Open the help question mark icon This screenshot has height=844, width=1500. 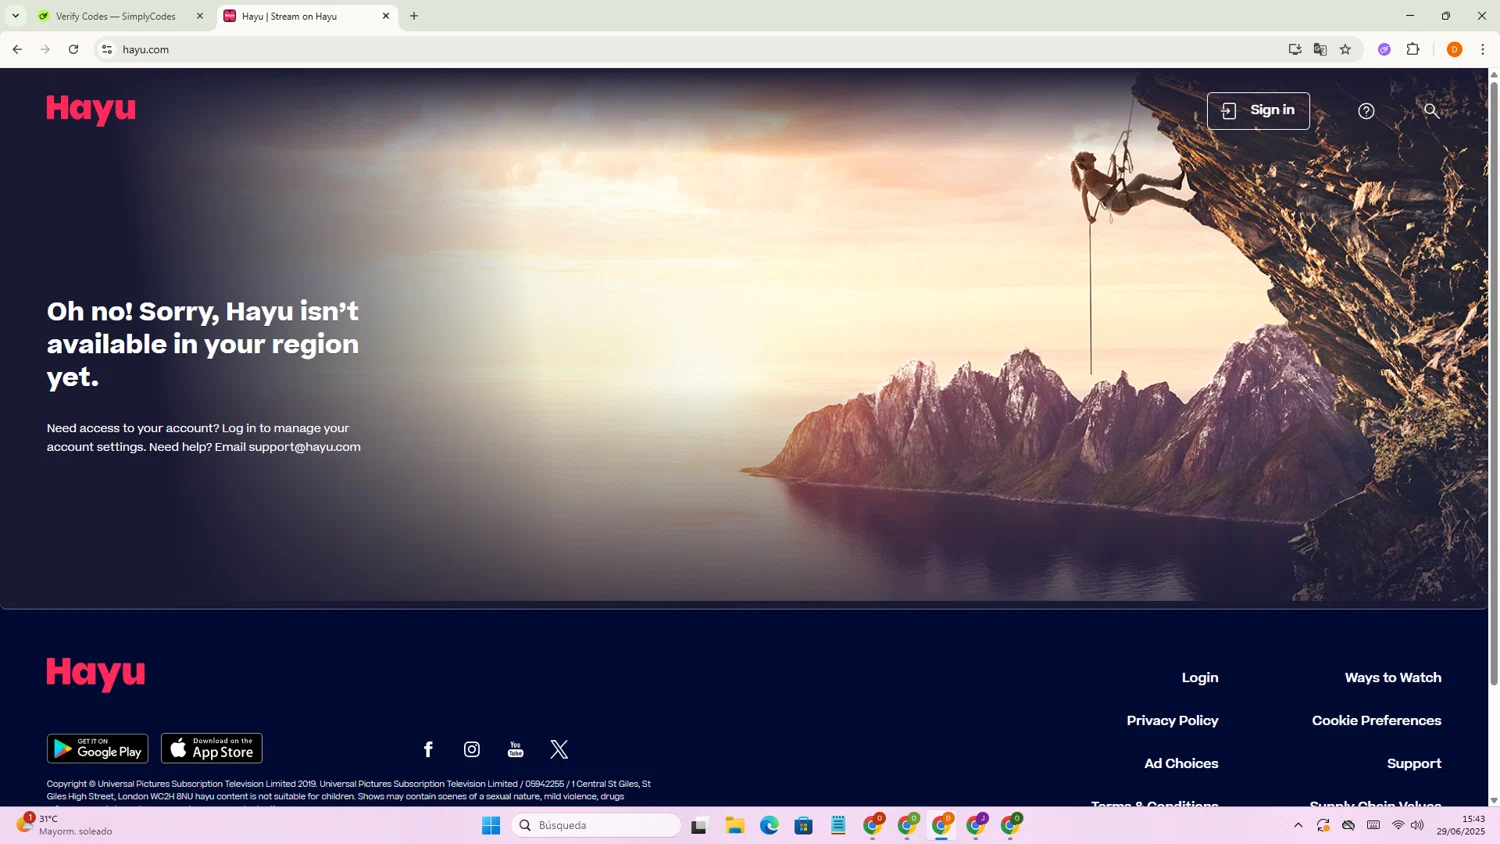pos(1366,111)
